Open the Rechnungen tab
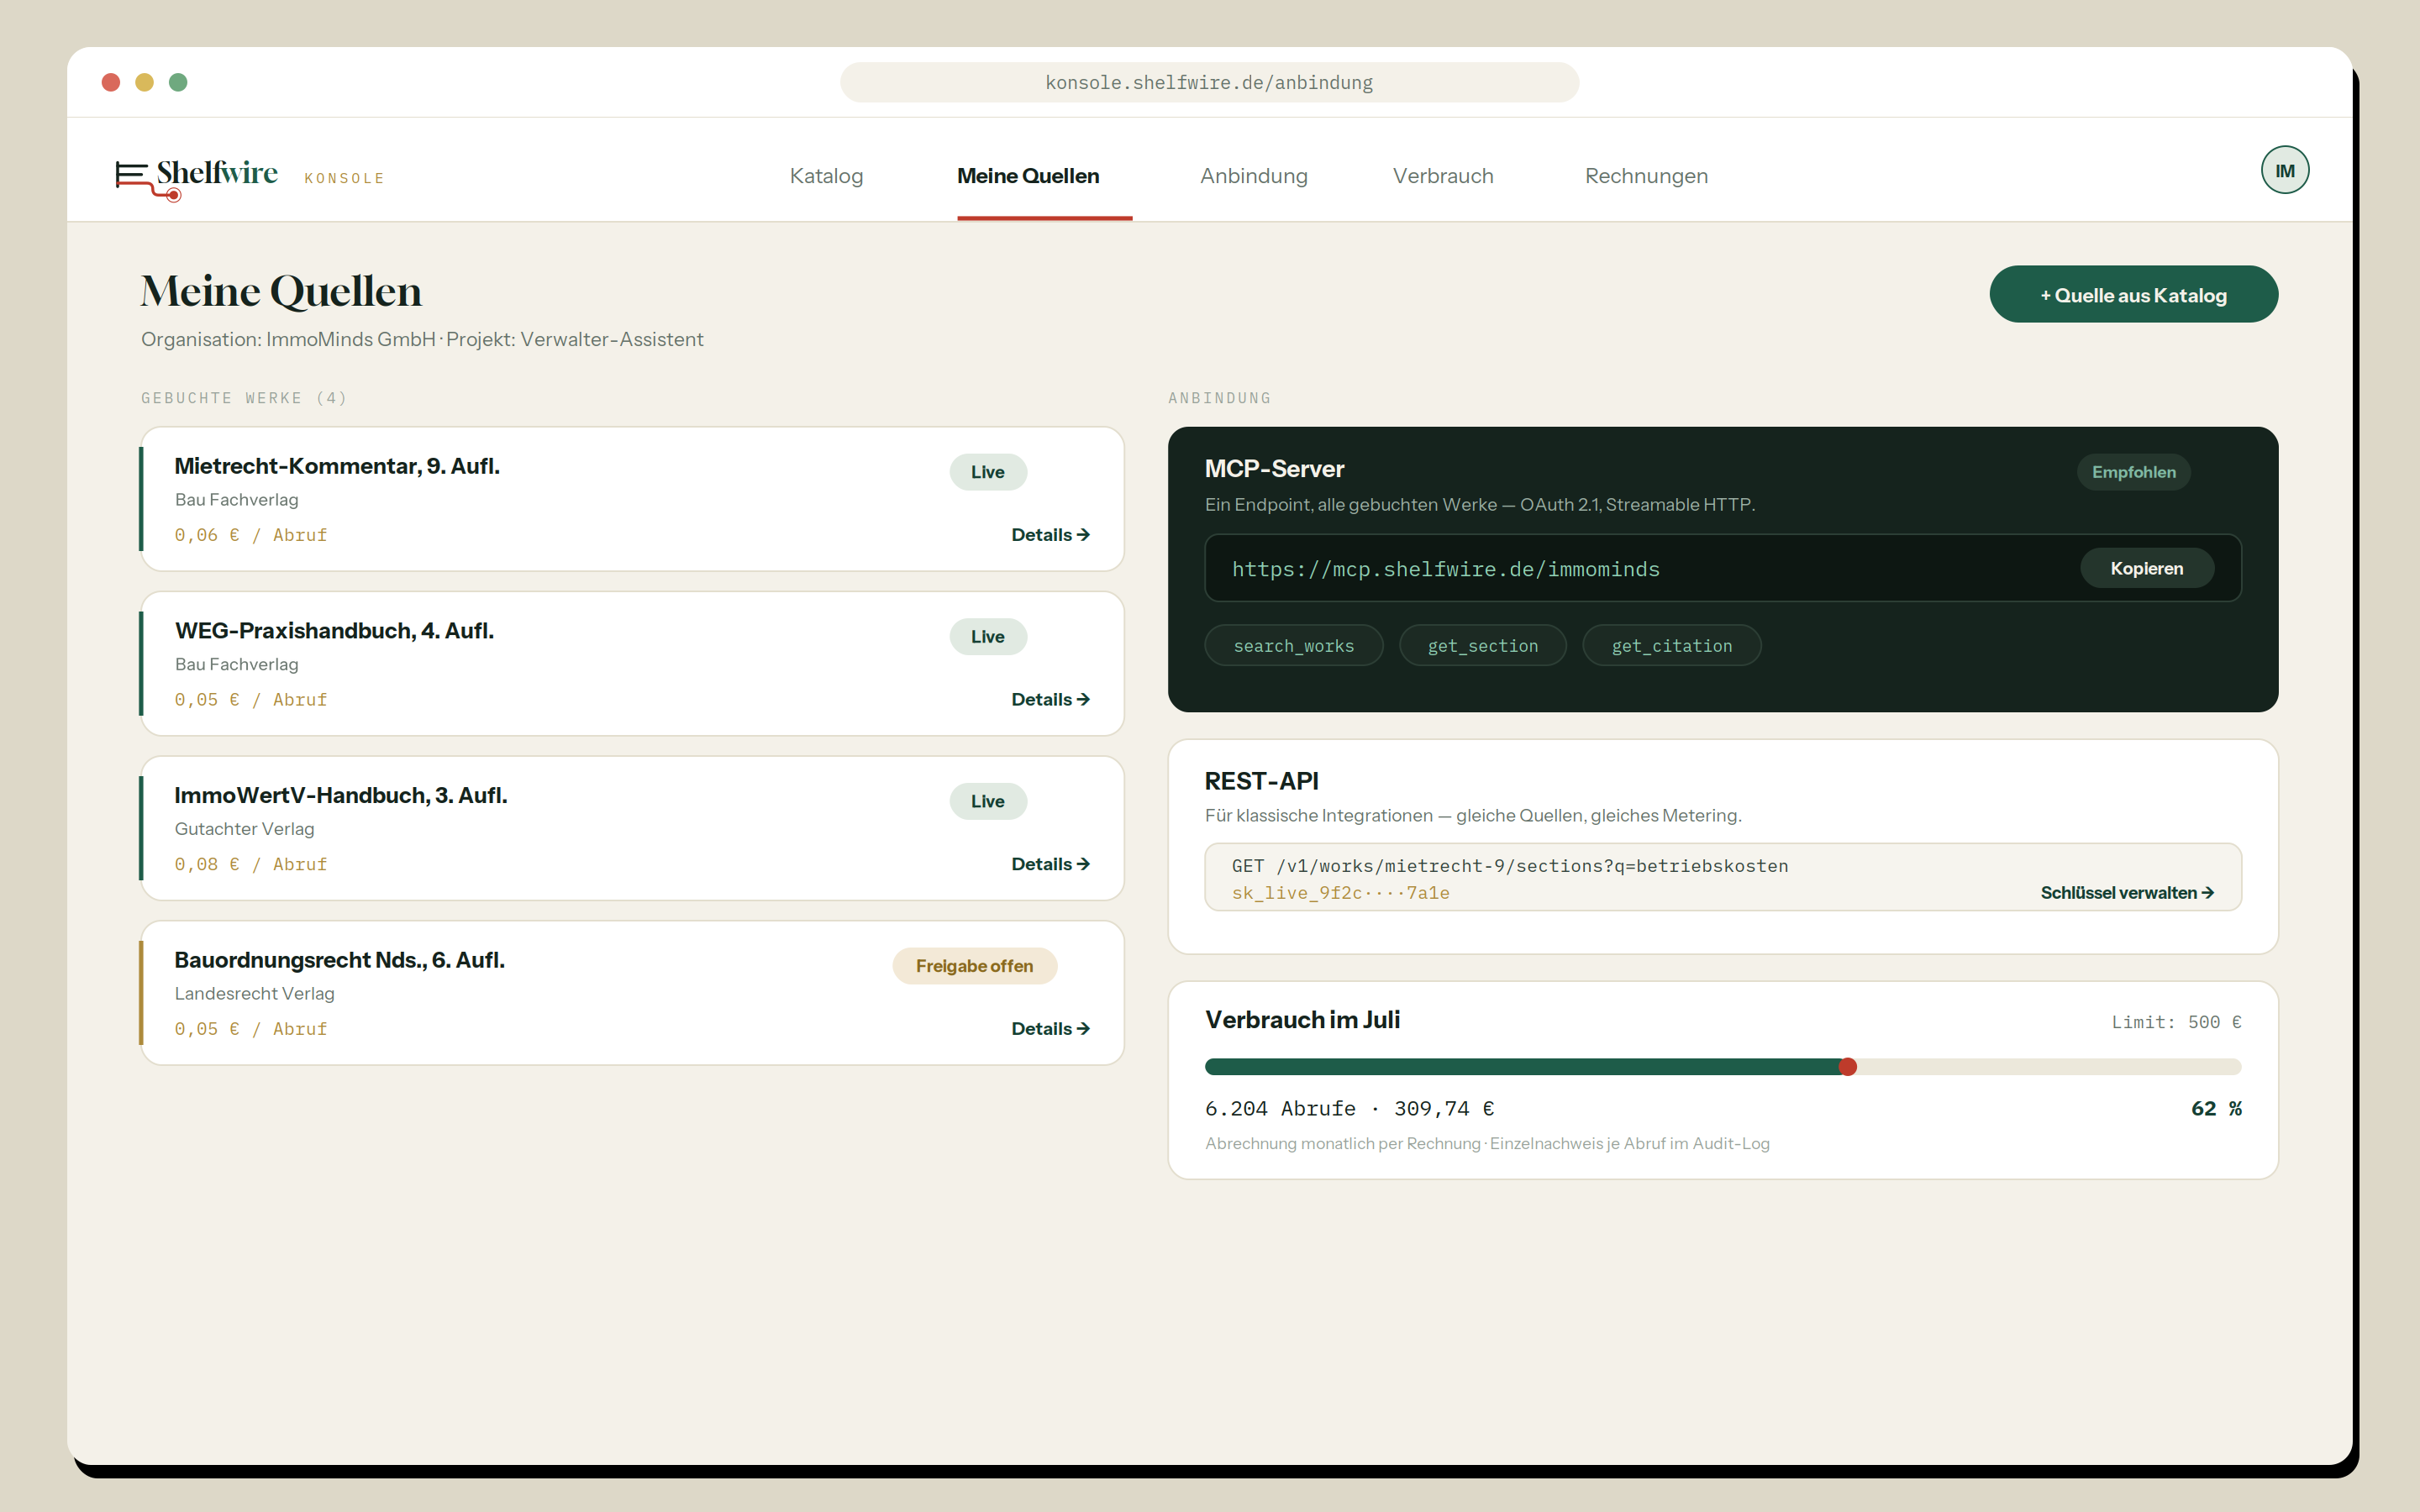The width and height of the screenshot is (2420, 1512). (1646, 176)
